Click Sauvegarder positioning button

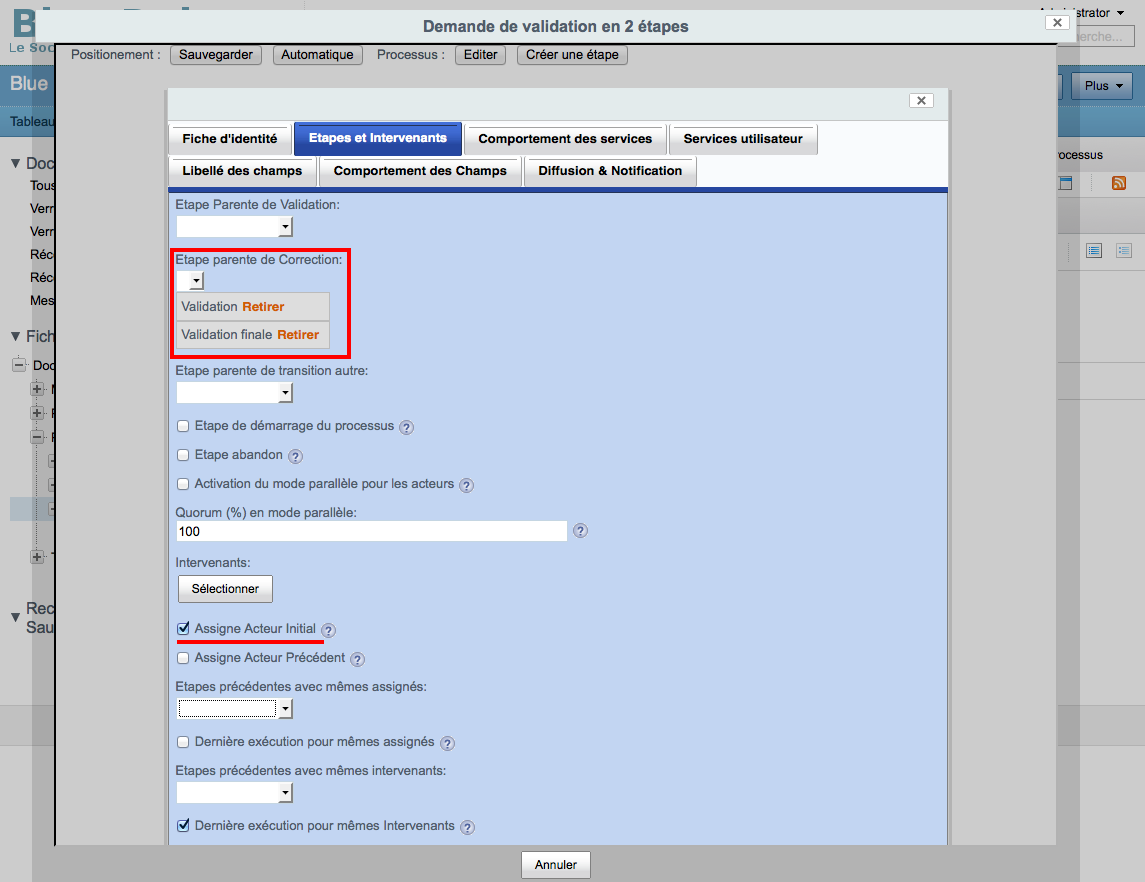tap(215, 55)
